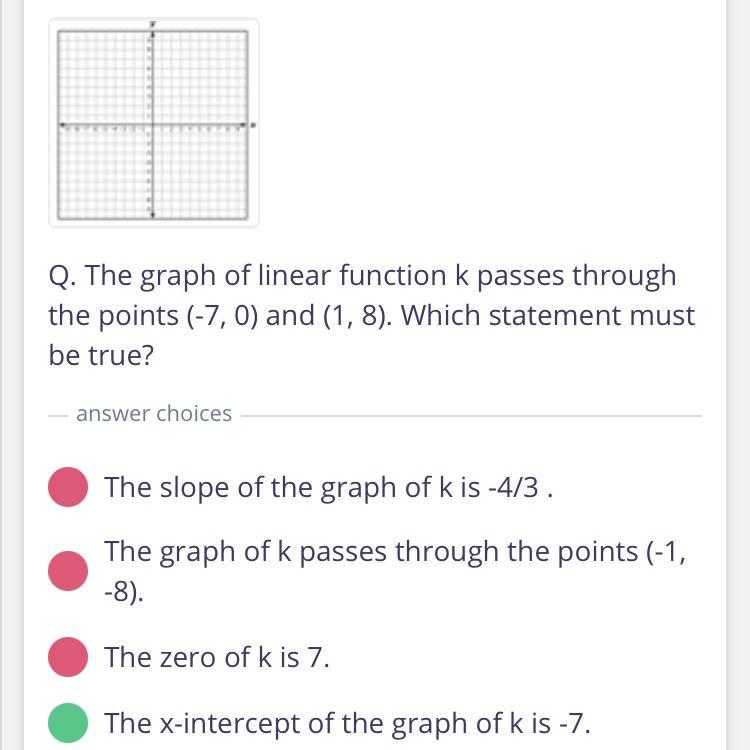The height and width of the screenshot is (750, 750).
Task: Click the lower-left quadrant of the grid
Action: [x=105, y=172]
